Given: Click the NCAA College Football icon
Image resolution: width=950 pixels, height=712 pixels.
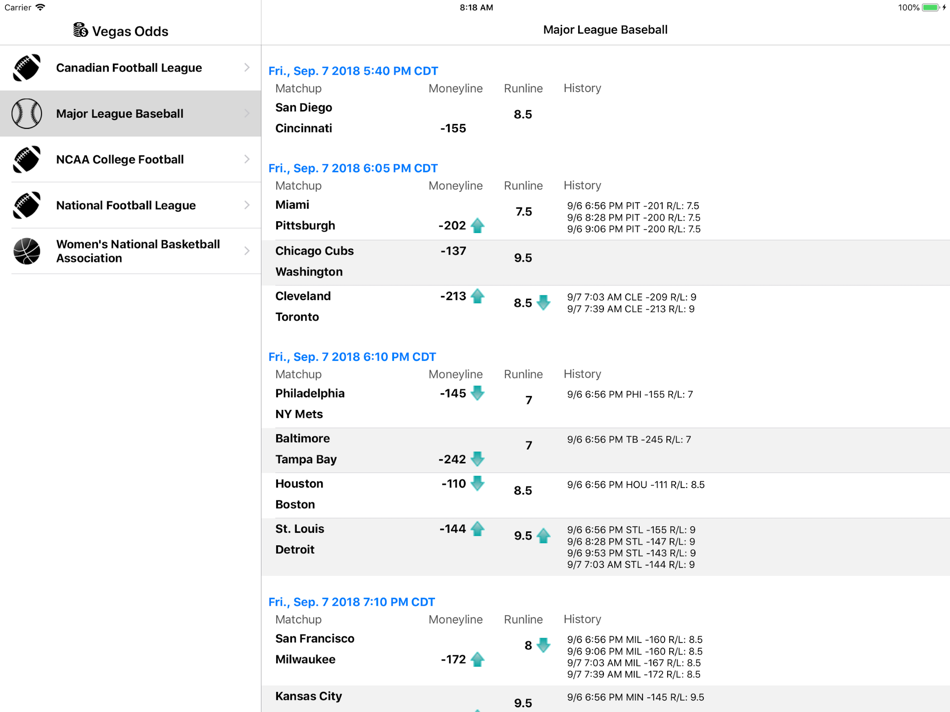Looking at the screenshot, I should pos(27,159).
